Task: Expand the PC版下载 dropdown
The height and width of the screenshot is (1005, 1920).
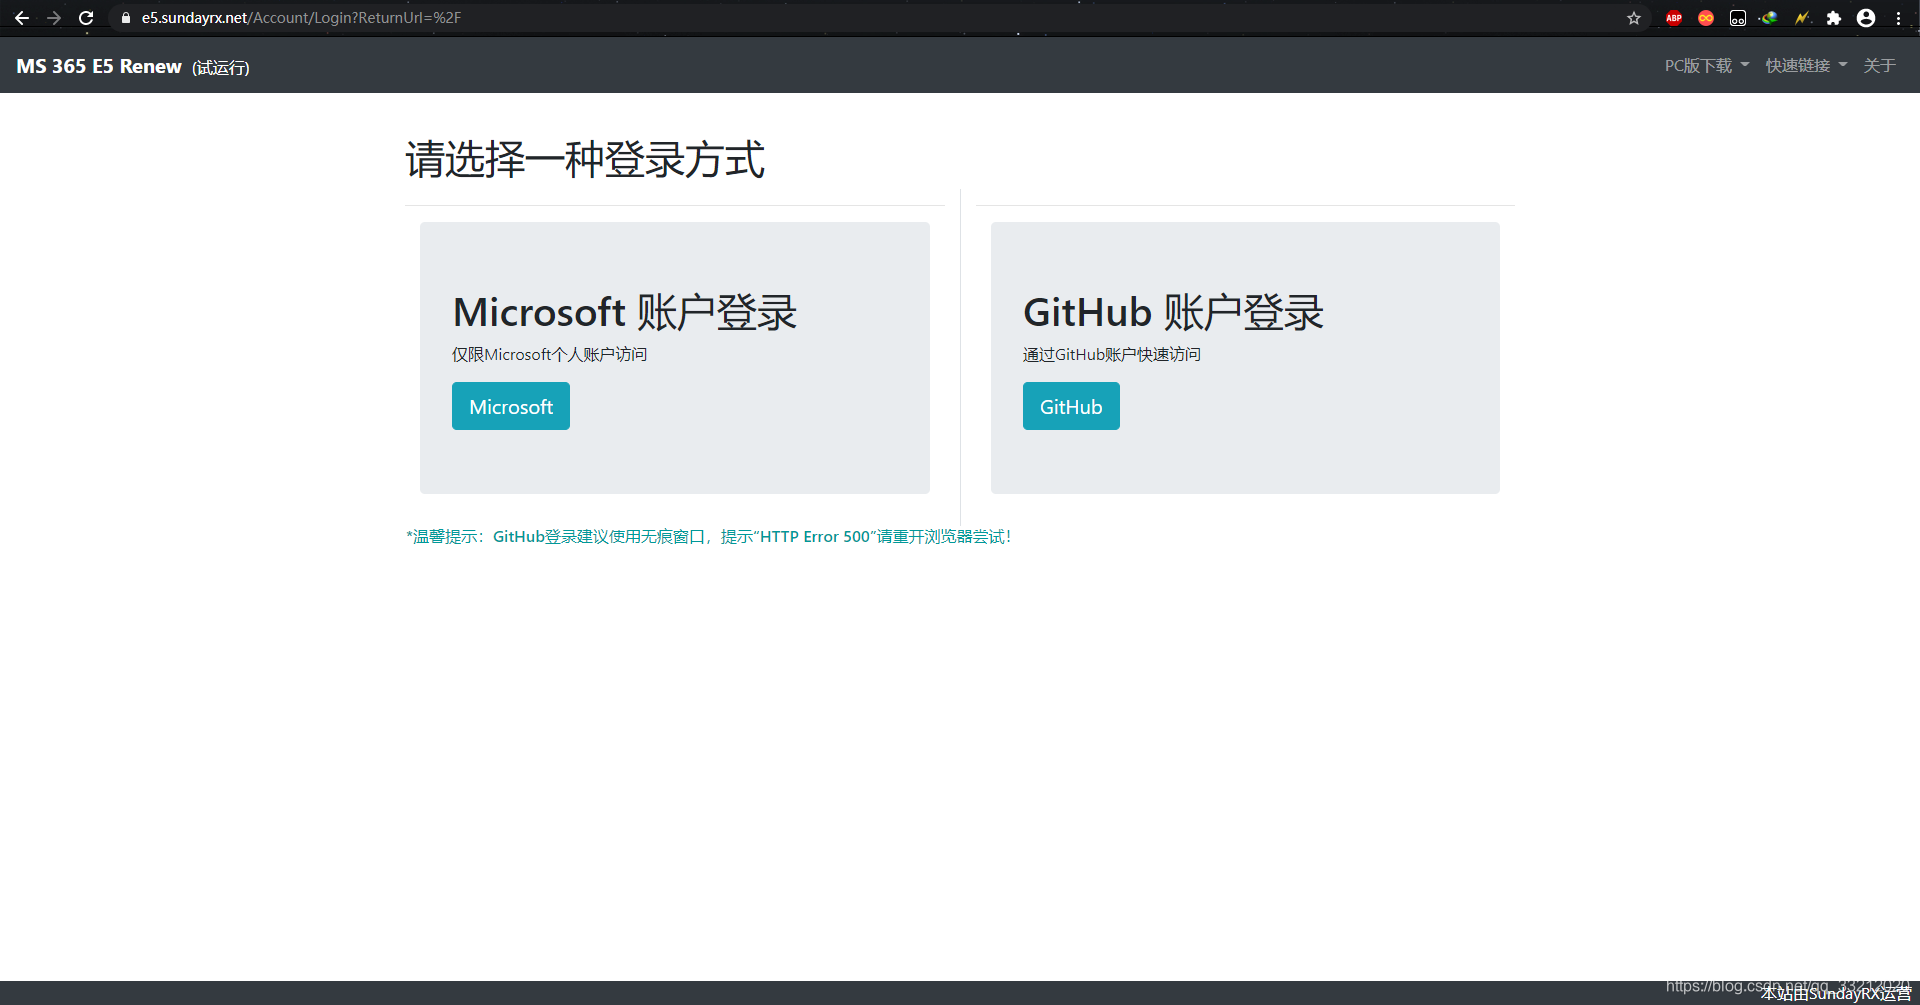Action: 1707,65
